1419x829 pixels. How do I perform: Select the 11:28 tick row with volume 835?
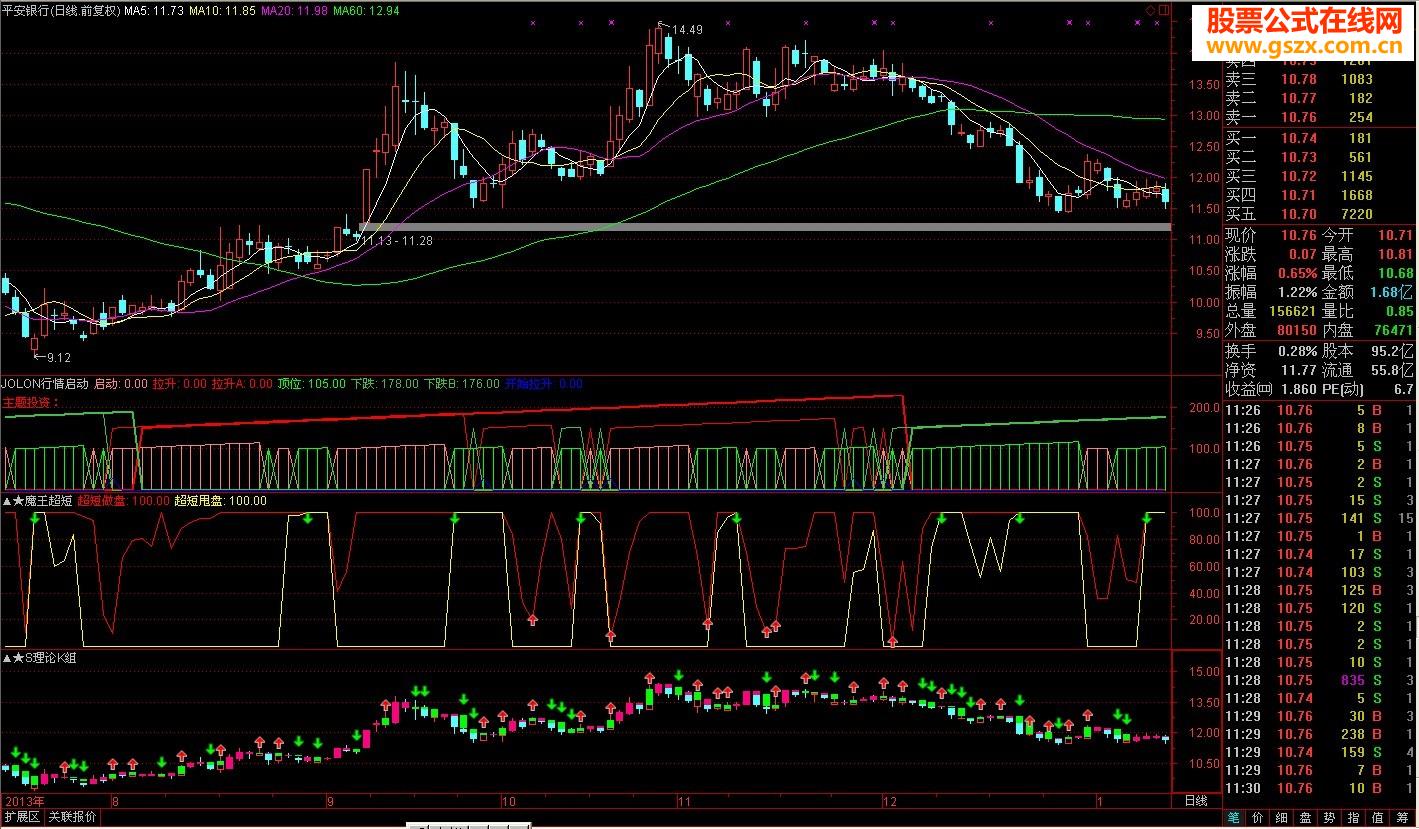[x=1320, y=680]
